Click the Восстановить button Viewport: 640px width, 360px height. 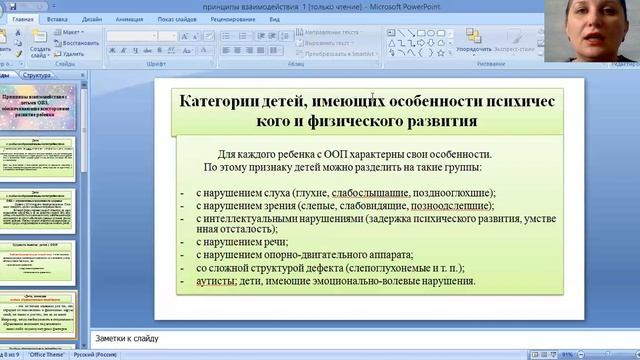point(77,43)
